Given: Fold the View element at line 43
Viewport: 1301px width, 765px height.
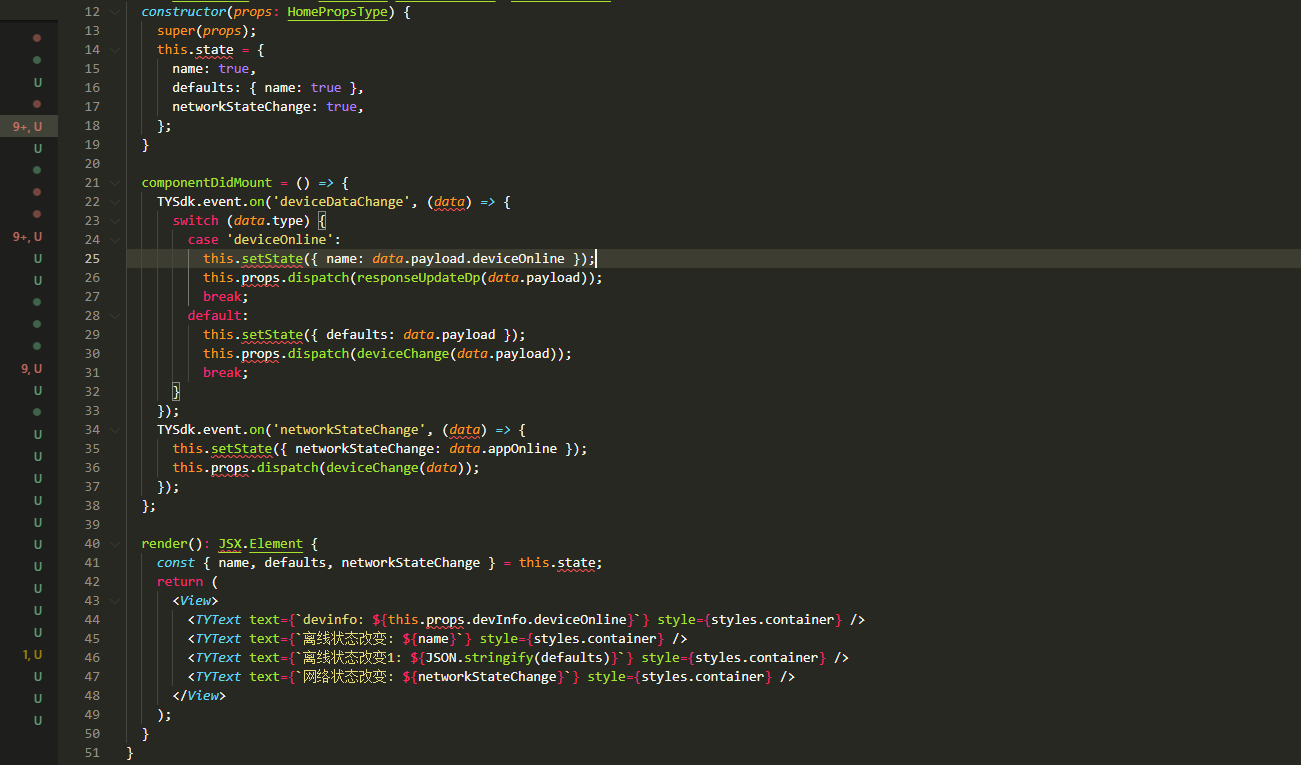Looking at the screenshot, I should 117,601.
